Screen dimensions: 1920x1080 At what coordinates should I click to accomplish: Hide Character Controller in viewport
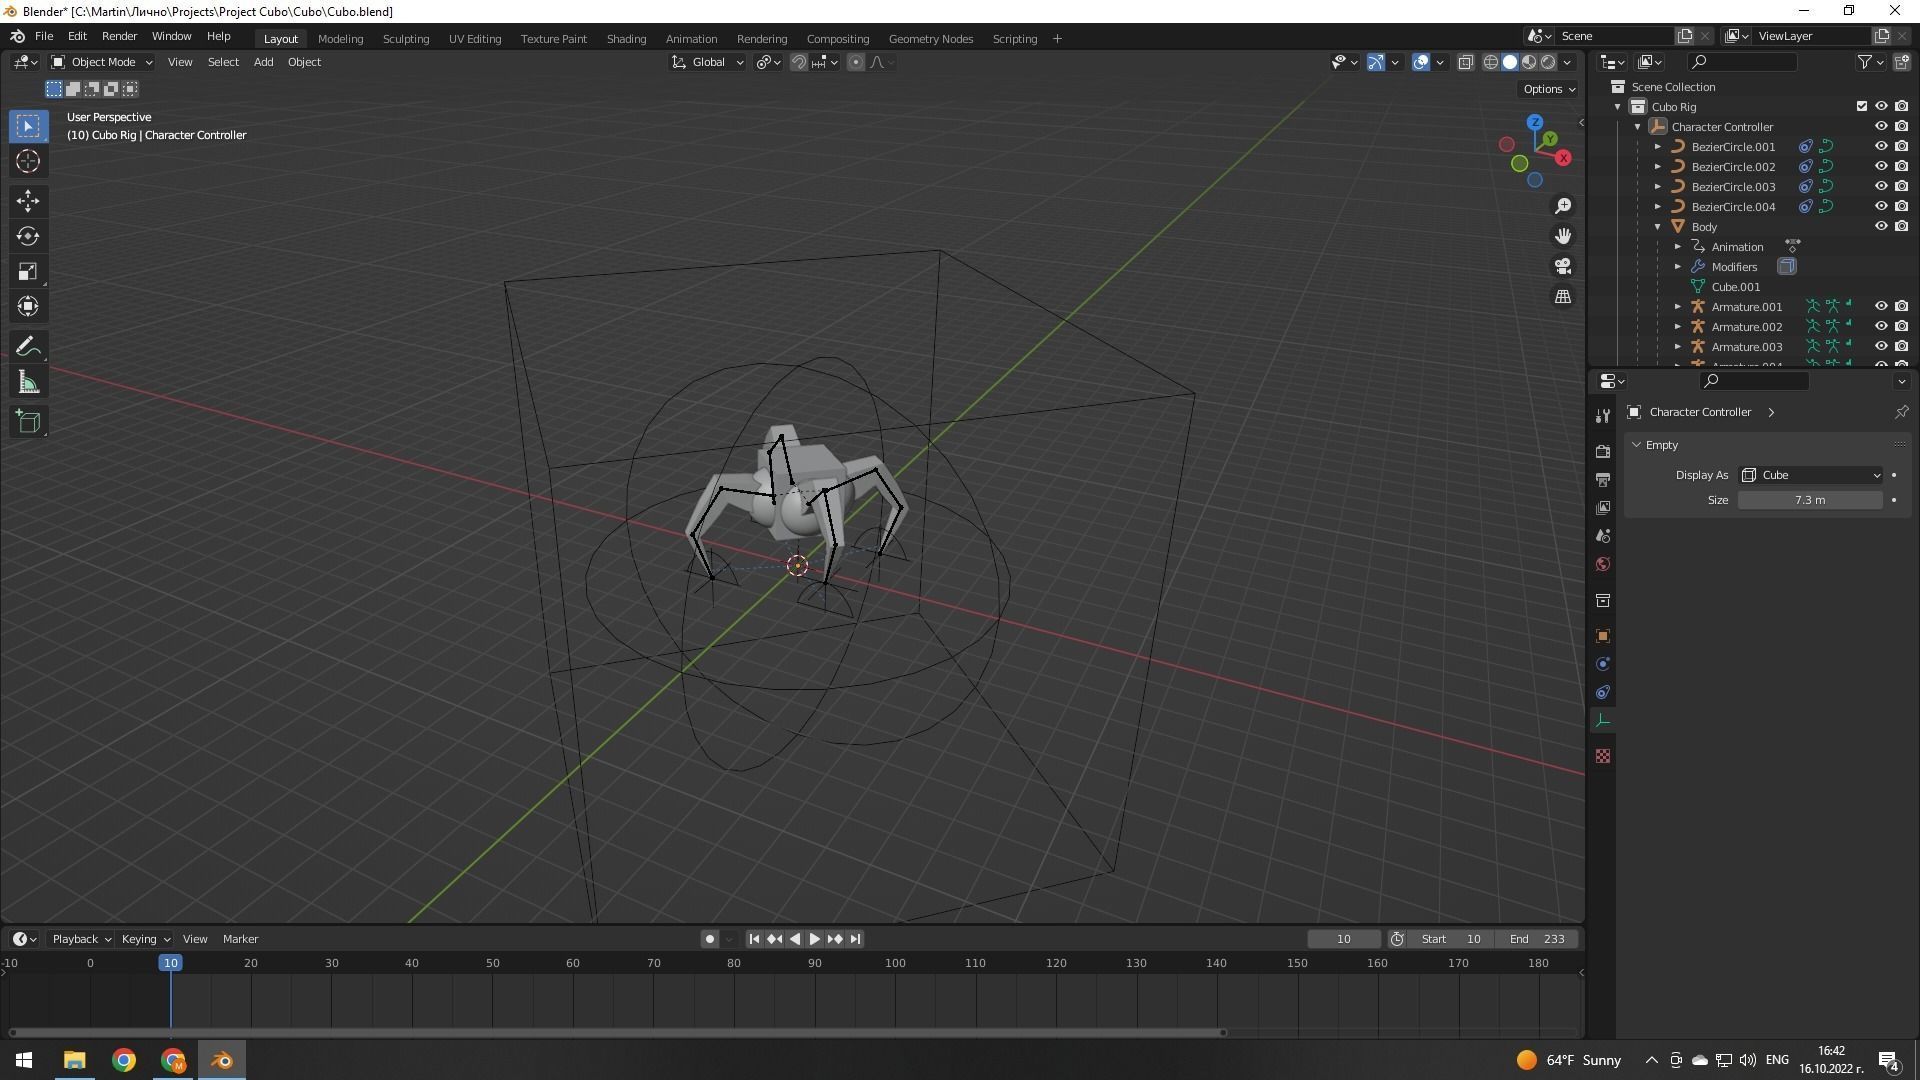pyautogui.click(x=1881, y=127)
